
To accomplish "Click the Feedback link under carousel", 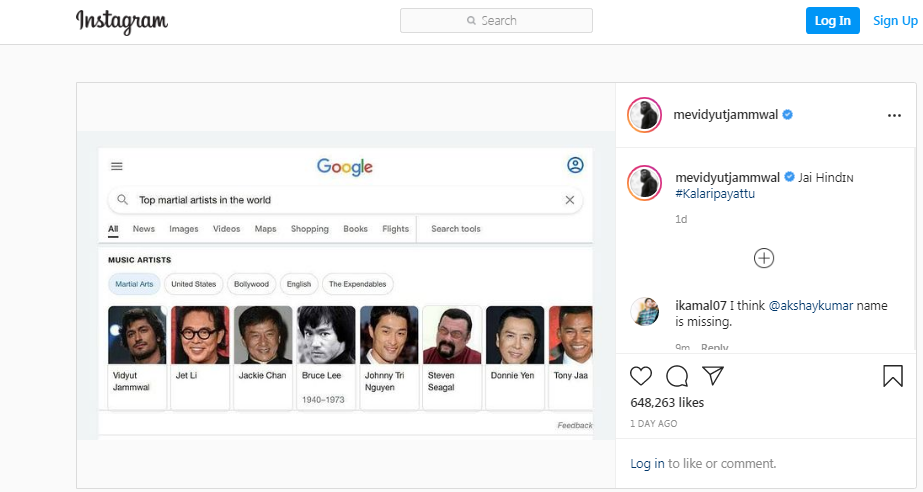I will (x=575, y=425).
